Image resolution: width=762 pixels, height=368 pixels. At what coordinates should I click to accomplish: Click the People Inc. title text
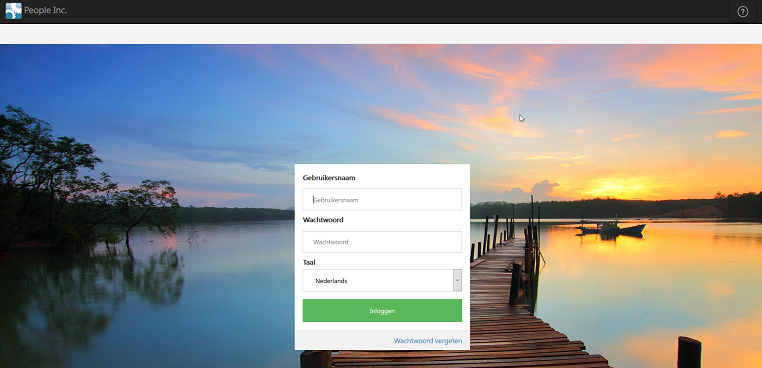[46, 10]
